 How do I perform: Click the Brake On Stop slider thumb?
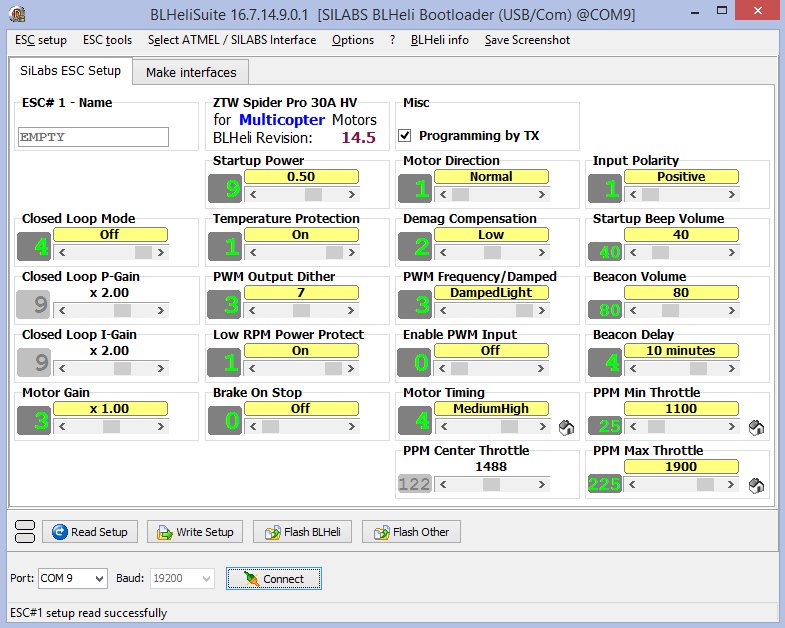[x=270, y=427]
